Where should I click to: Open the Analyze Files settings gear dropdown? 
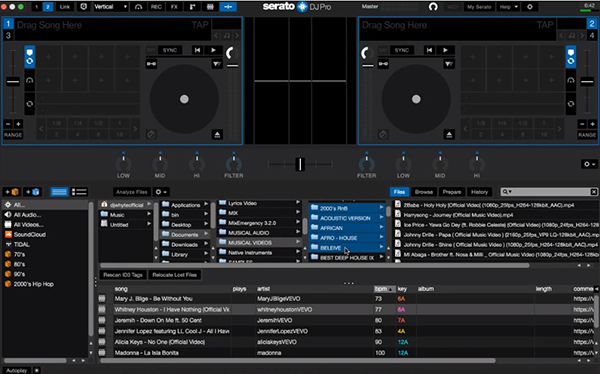coord(161,192)
